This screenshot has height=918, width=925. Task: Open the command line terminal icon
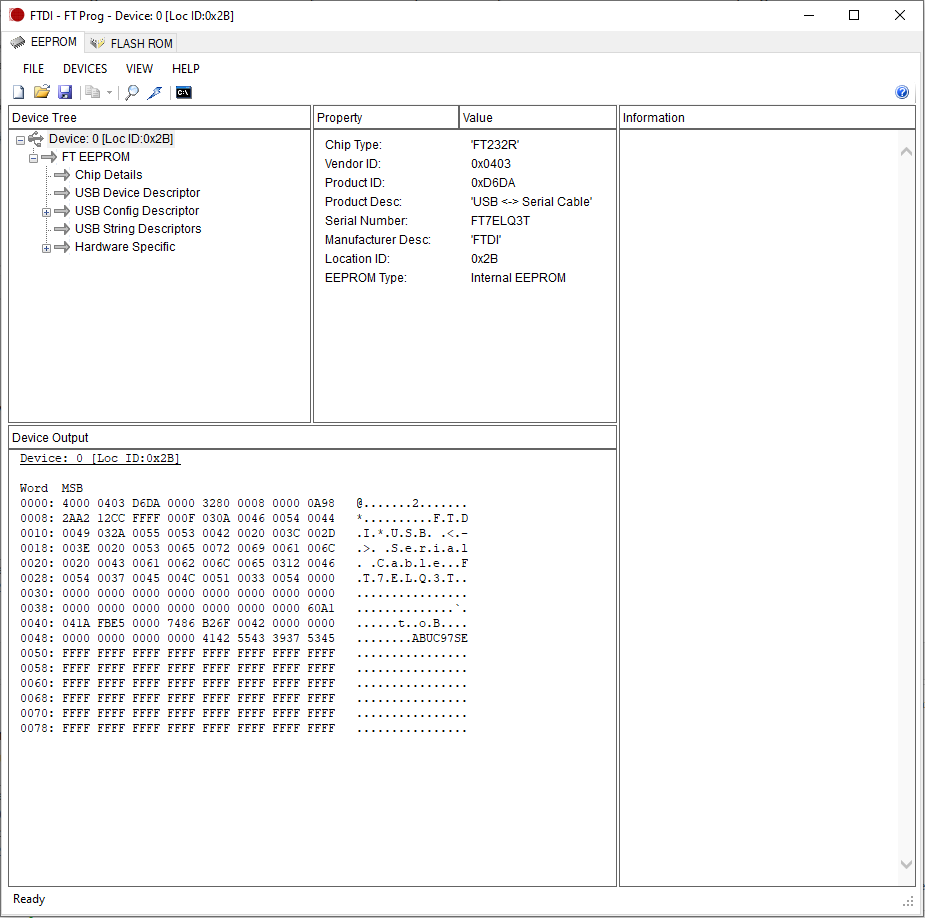tap(183, 92)
